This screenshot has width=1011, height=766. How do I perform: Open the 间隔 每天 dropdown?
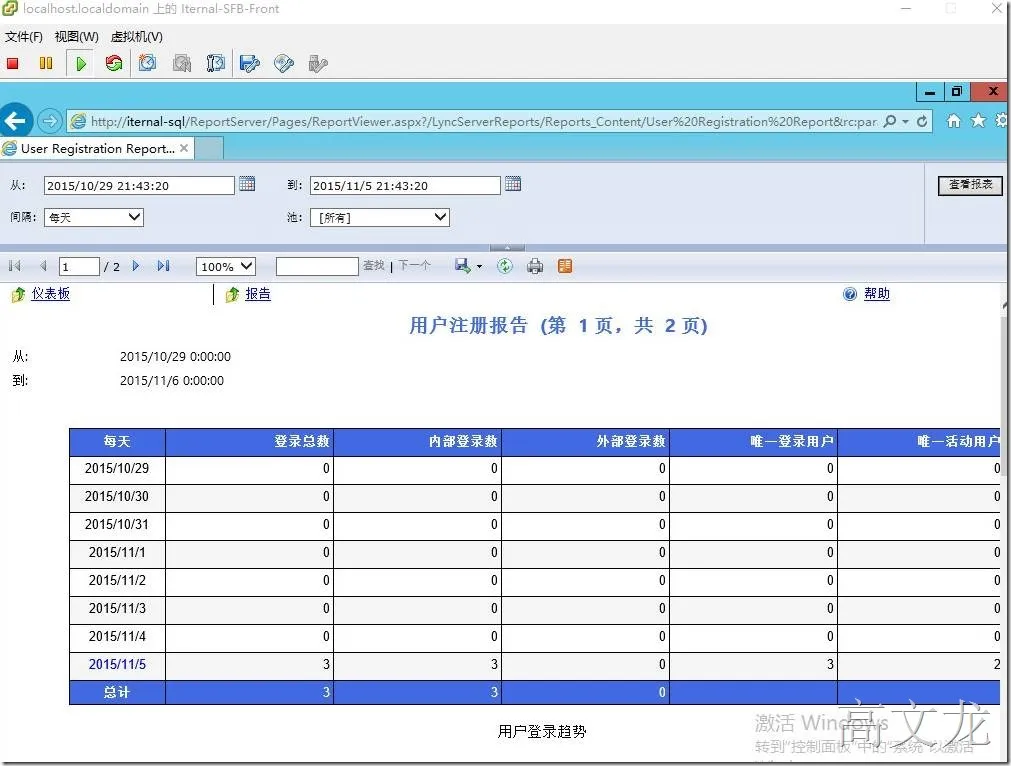click(93, 217)
